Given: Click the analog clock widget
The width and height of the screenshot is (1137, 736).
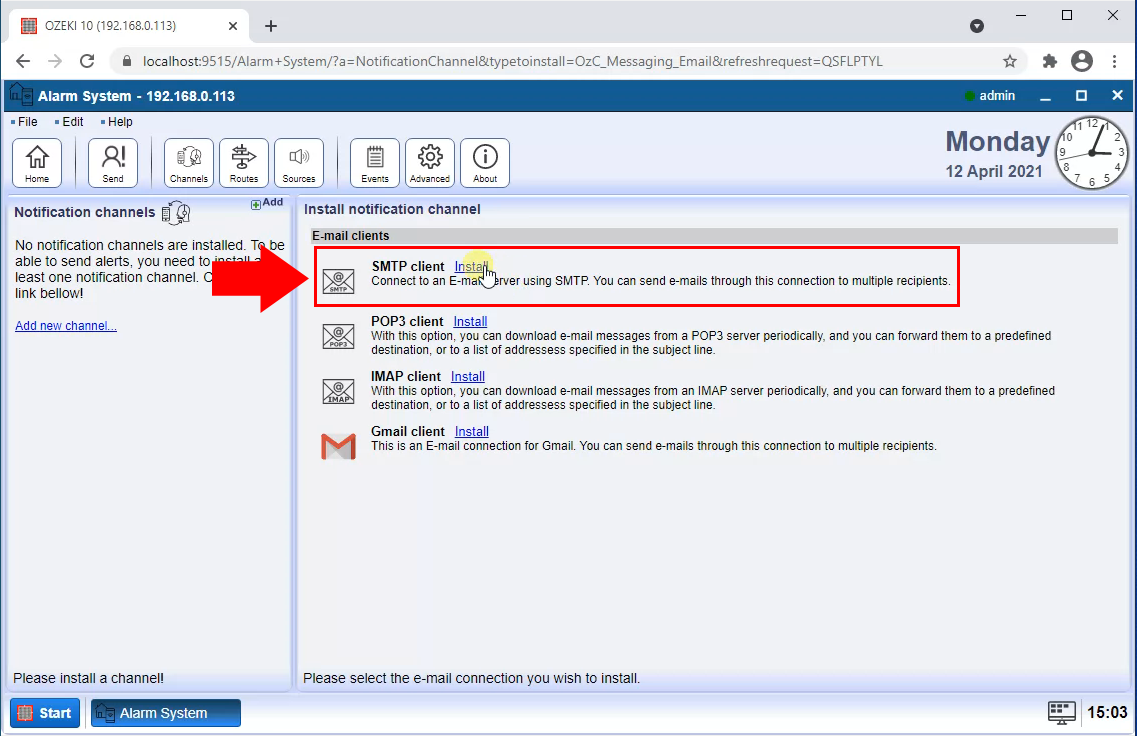Looking at the screenshot, I should pos(1091,152).
